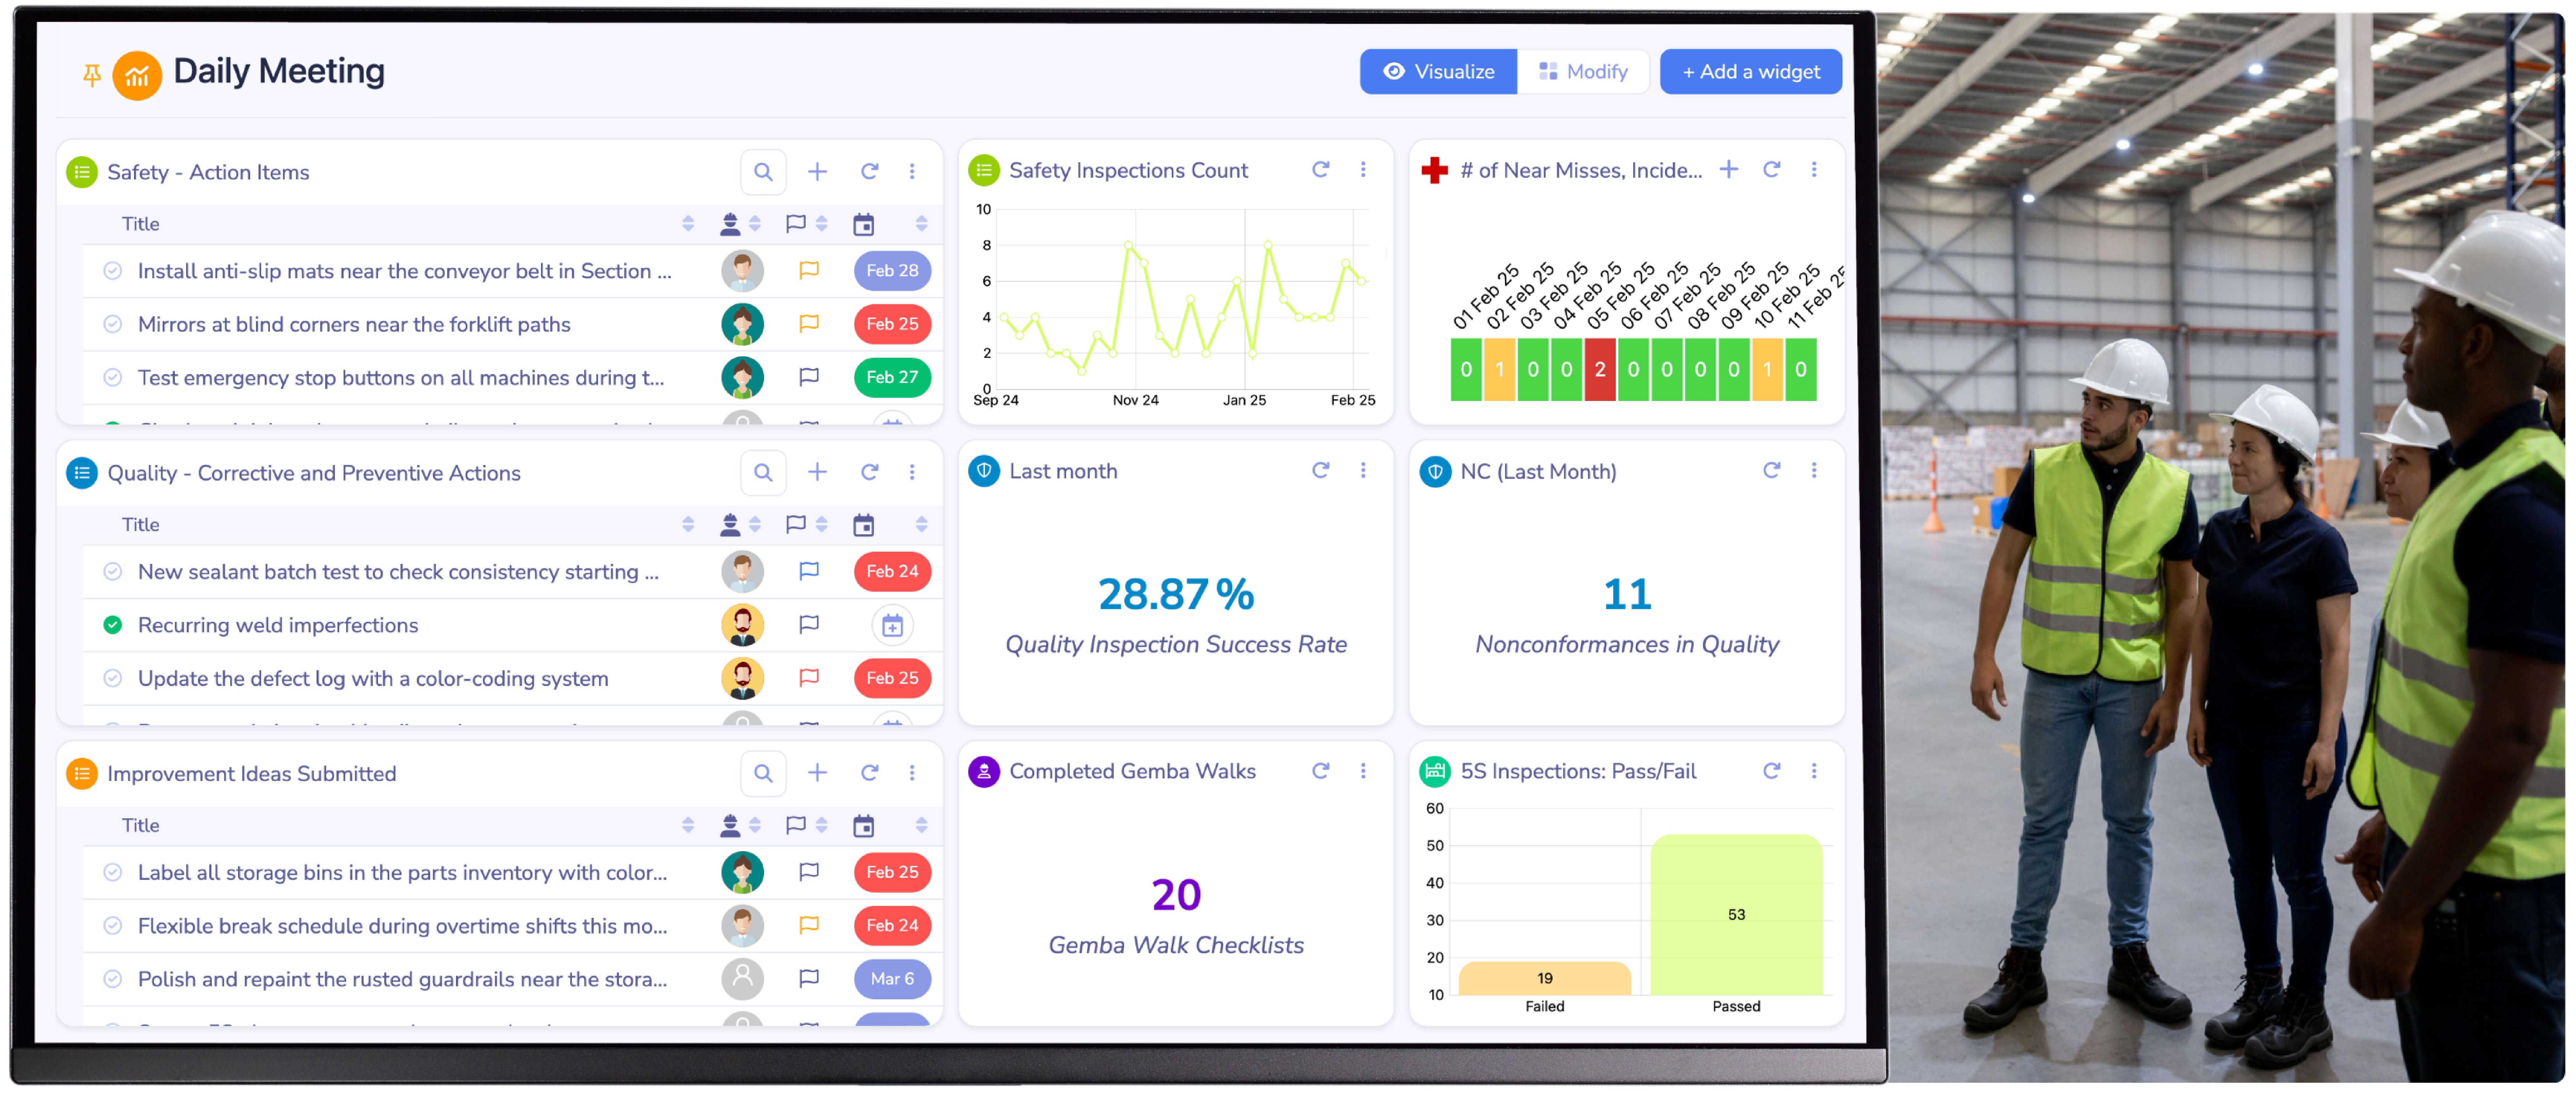Click assignee avatar of 'Mirrors at blind corners'
This screenshot has width=2576, height=1094.
[x=742, y=324]
